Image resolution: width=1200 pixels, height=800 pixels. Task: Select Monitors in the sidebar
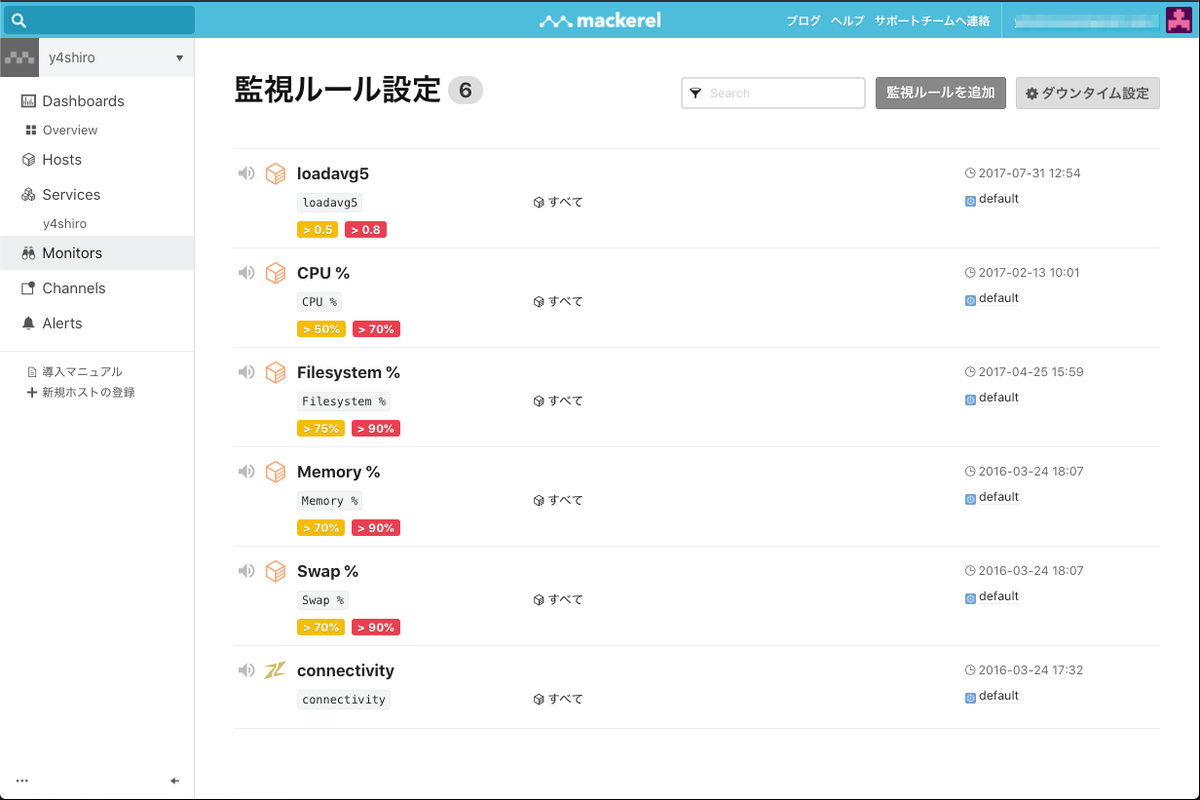pyautogui.click(x=97, y=253)
